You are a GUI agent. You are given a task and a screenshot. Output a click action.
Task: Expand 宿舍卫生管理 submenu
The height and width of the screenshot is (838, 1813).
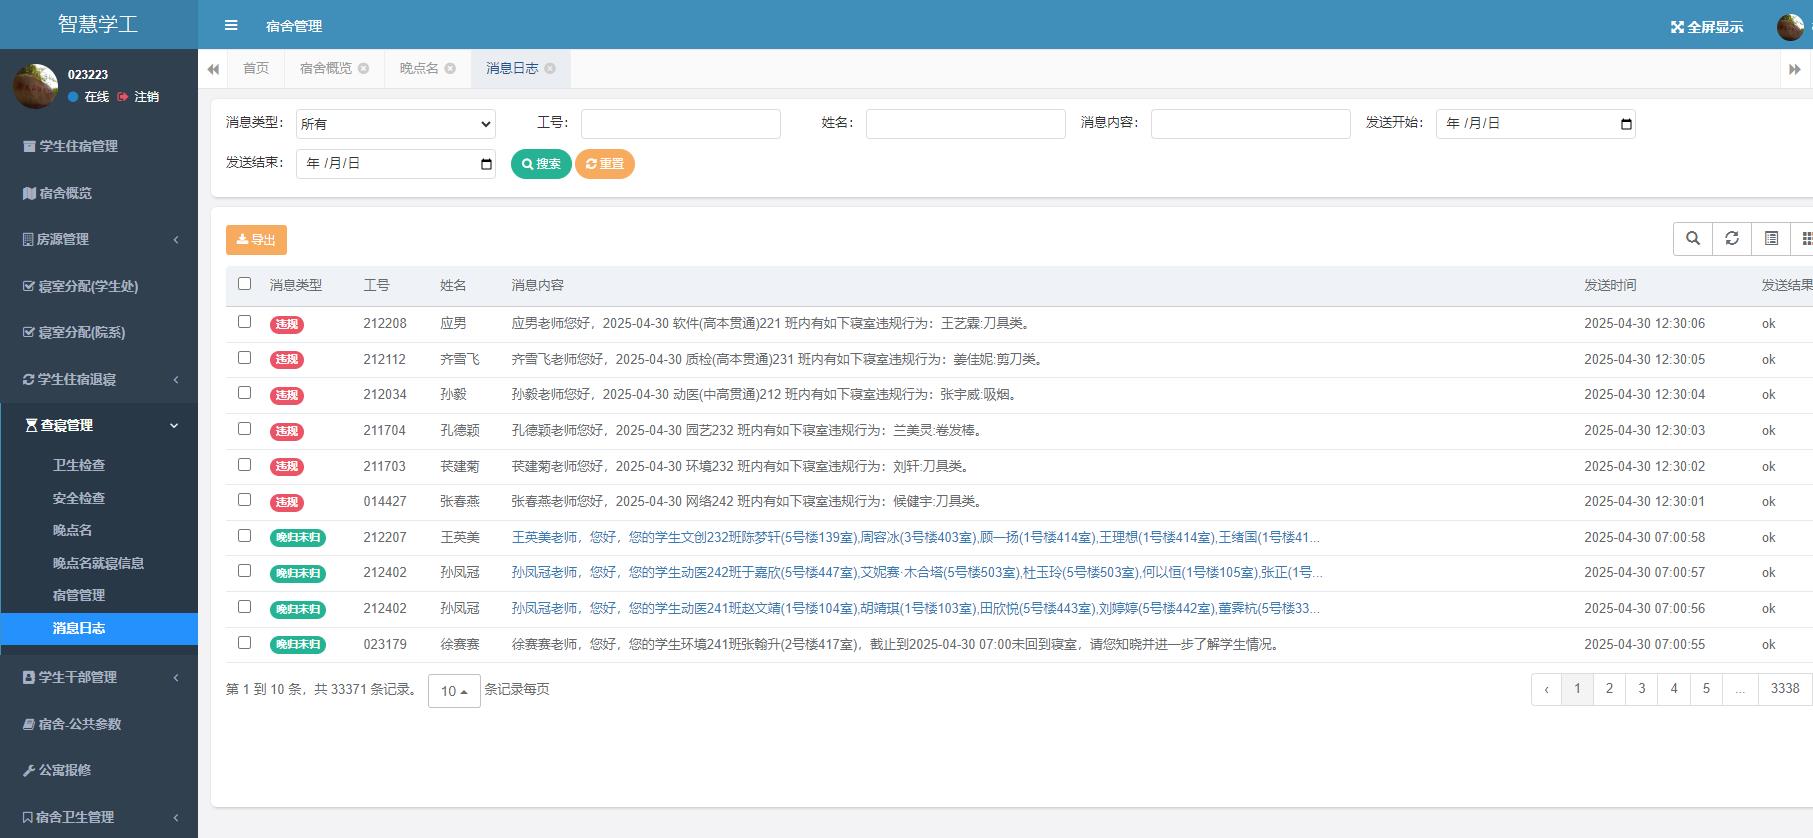click(x=99, y=817)
